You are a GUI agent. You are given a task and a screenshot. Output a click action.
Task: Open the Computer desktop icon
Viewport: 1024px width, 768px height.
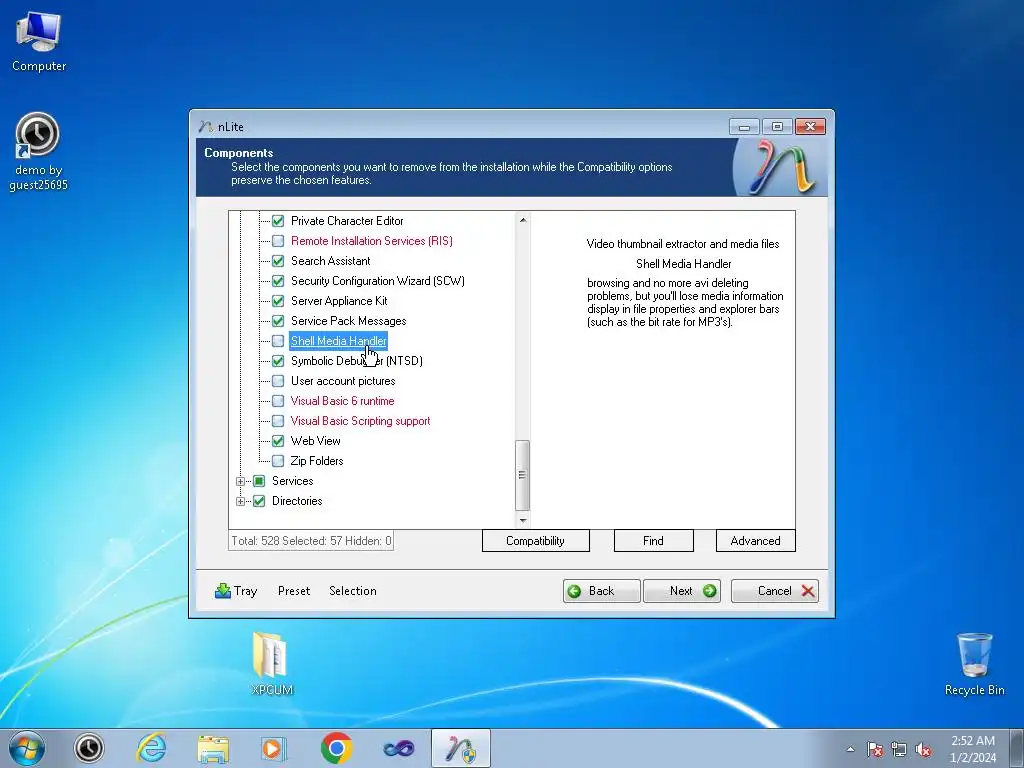coord(39,41)
